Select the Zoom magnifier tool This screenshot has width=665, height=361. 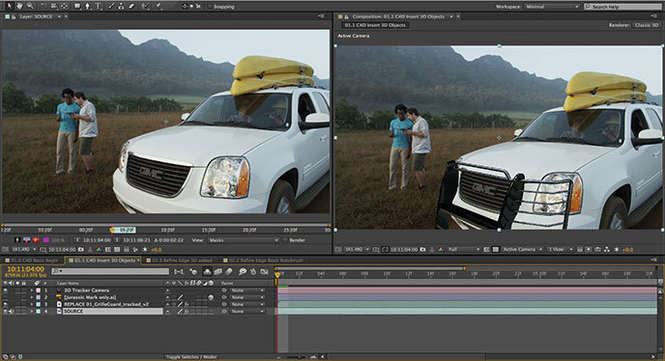pos(30,6)
